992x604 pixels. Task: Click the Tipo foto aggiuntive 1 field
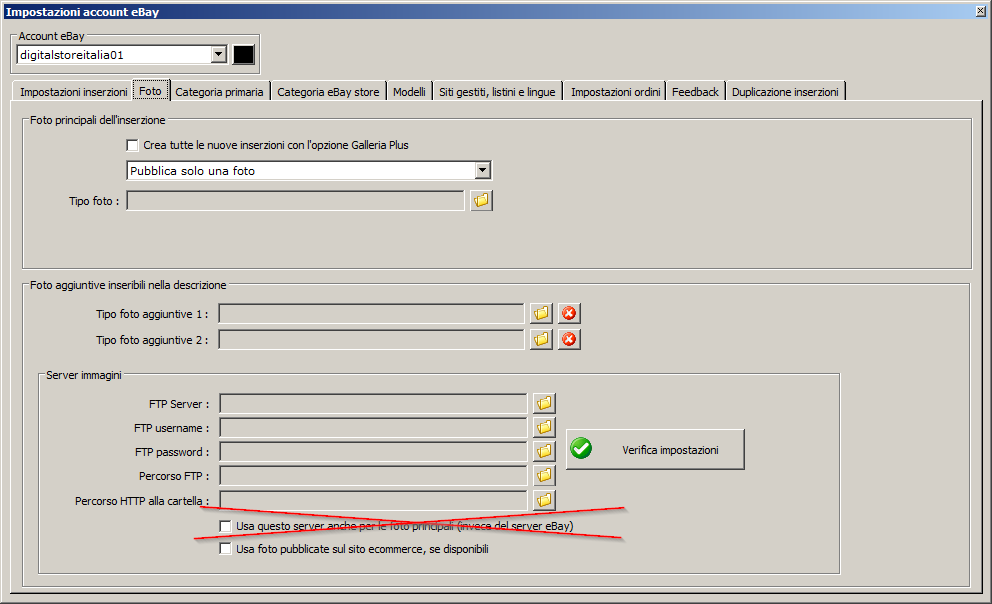point(371,314)
